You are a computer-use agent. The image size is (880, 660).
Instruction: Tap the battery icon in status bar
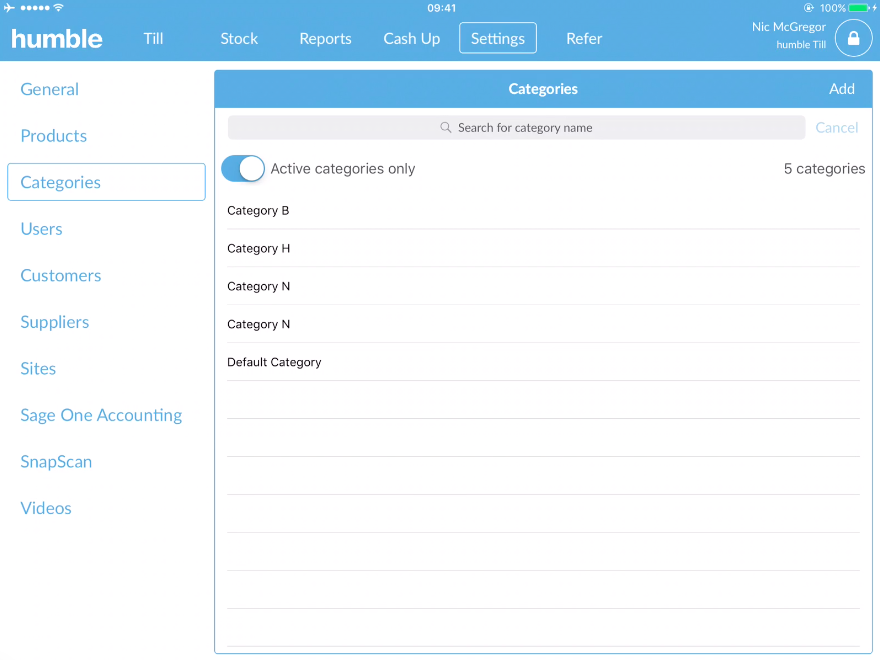(861, 8)
